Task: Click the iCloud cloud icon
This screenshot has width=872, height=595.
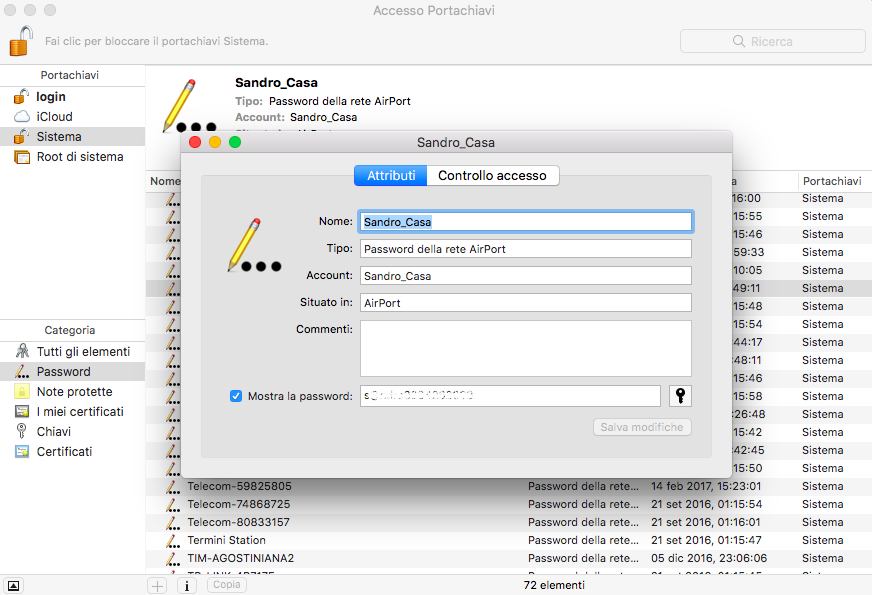Action: [x=22, y=117]
